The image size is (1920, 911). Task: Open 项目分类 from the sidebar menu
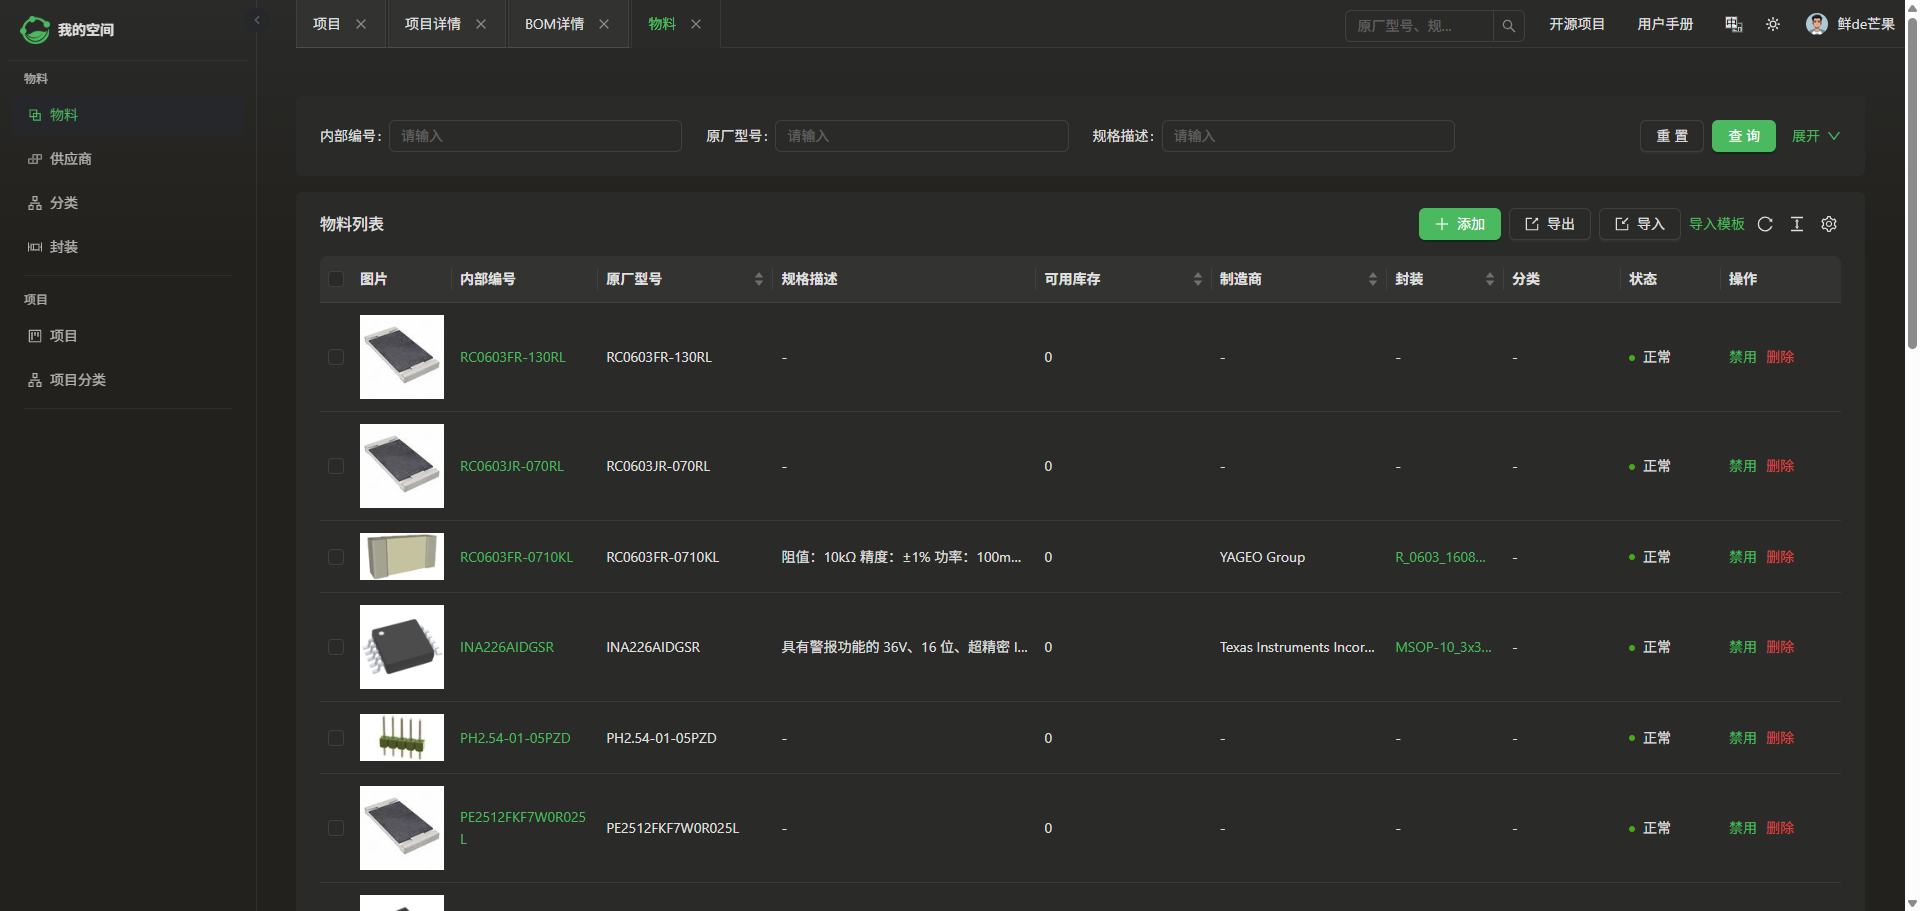[x=77, y=380]
